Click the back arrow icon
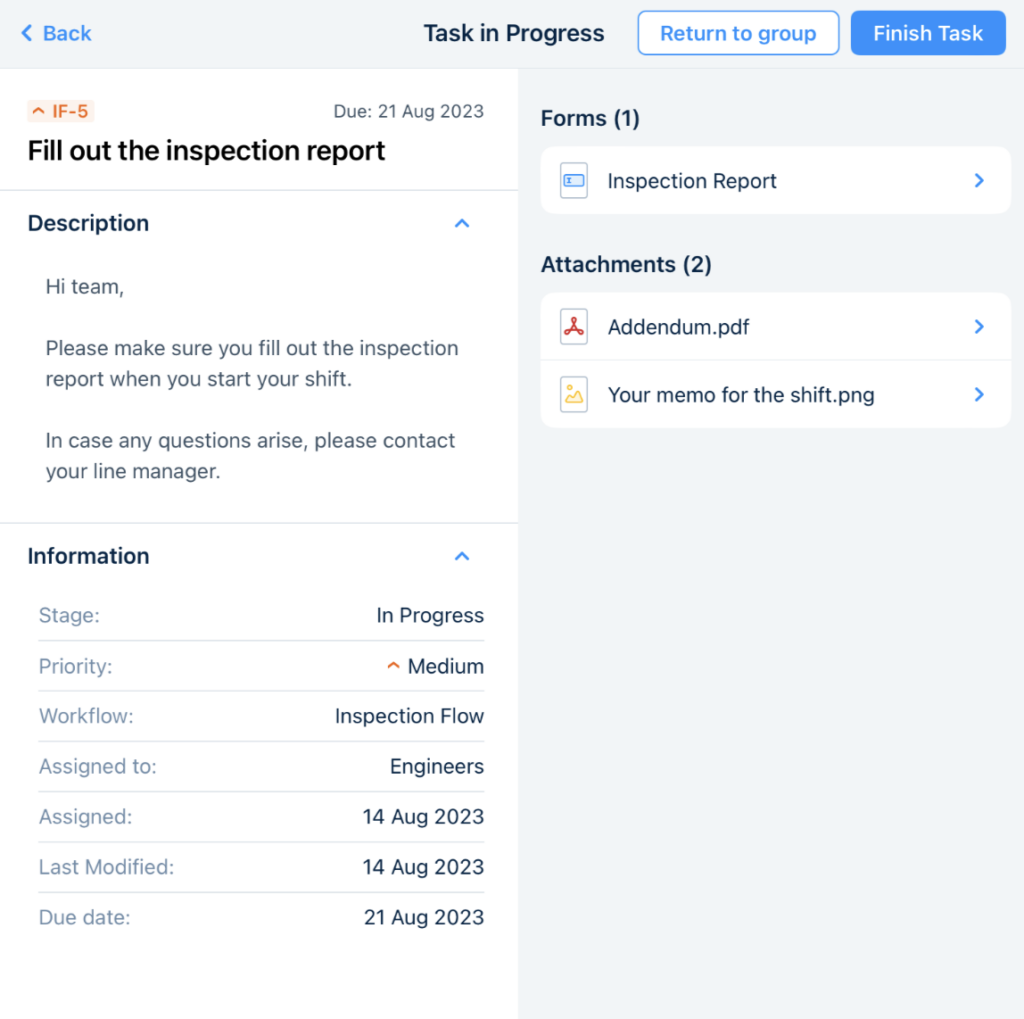The height and width of the screenshot is (1019, 1024). coord(27,33)
